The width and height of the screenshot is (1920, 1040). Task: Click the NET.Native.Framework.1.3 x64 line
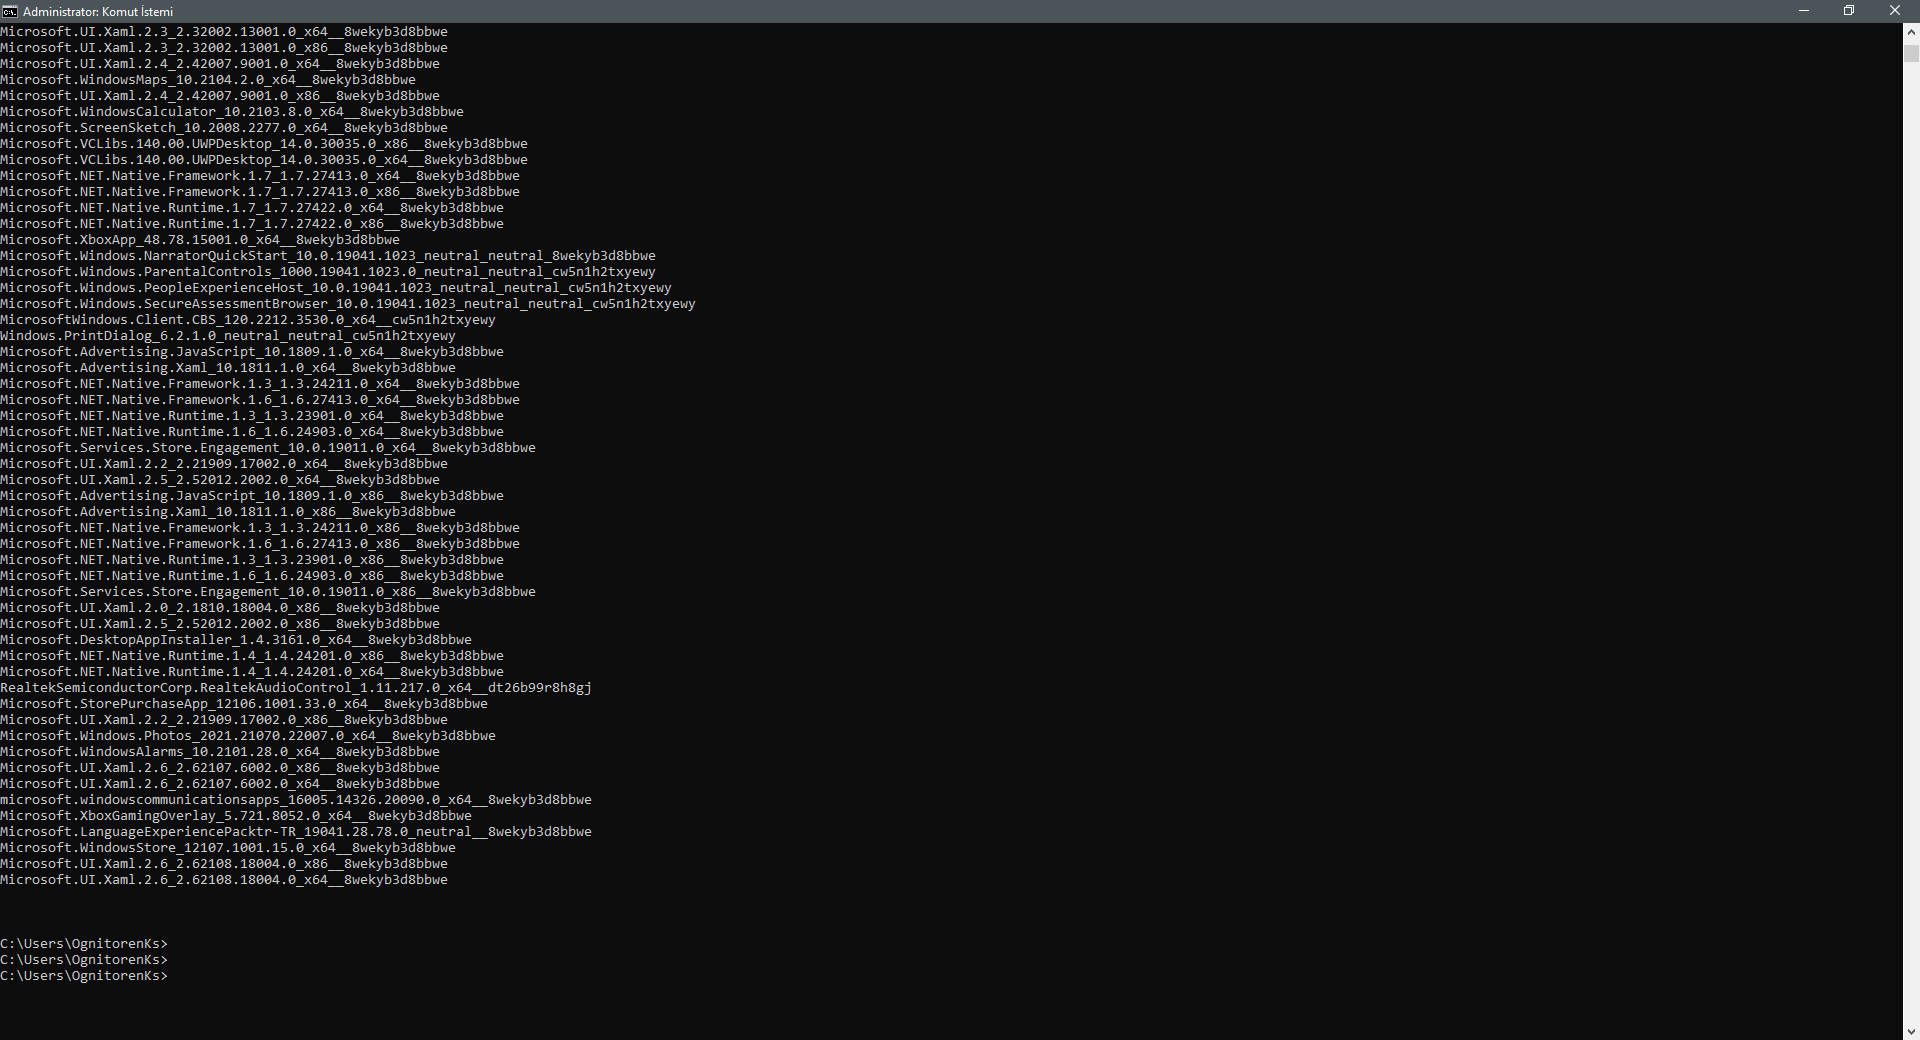click(260, 384)
